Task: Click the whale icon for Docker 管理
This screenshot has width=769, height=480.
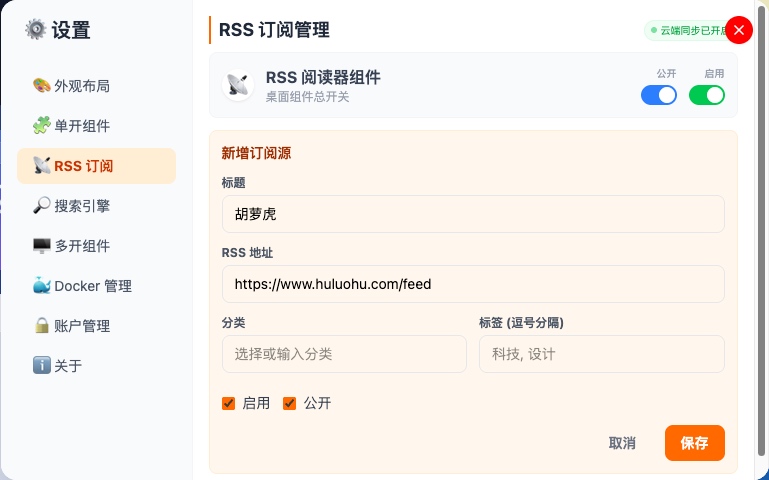Action: (x=42, y=285)
